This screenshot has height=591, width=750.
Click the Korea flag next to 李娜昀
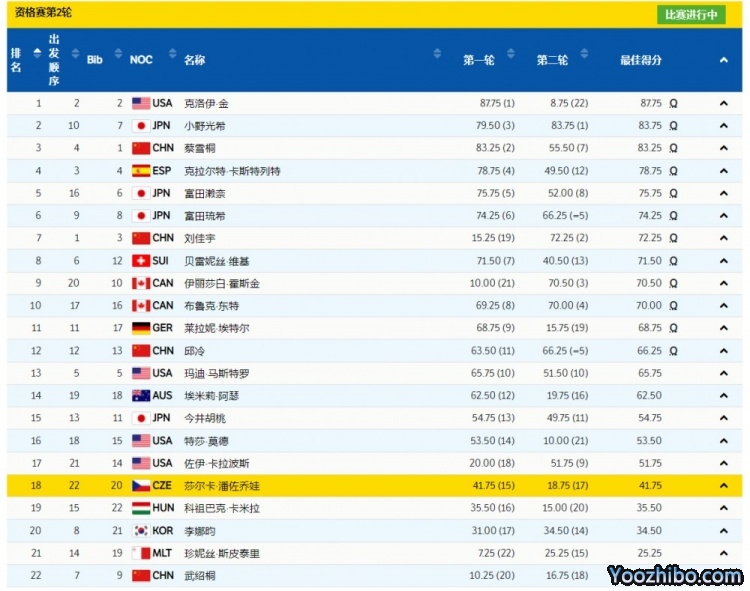pos(140,530)
